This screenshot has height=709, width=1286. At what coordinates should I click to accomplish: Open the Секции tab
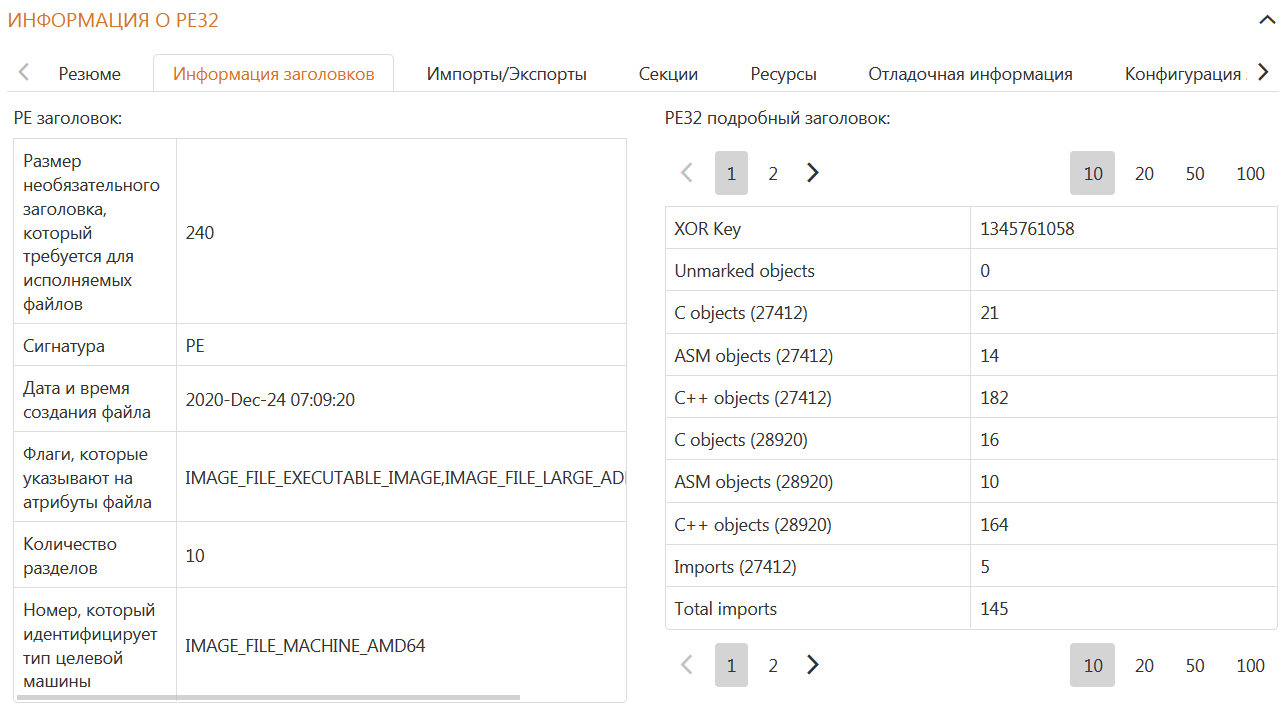(x=668, y=74)
